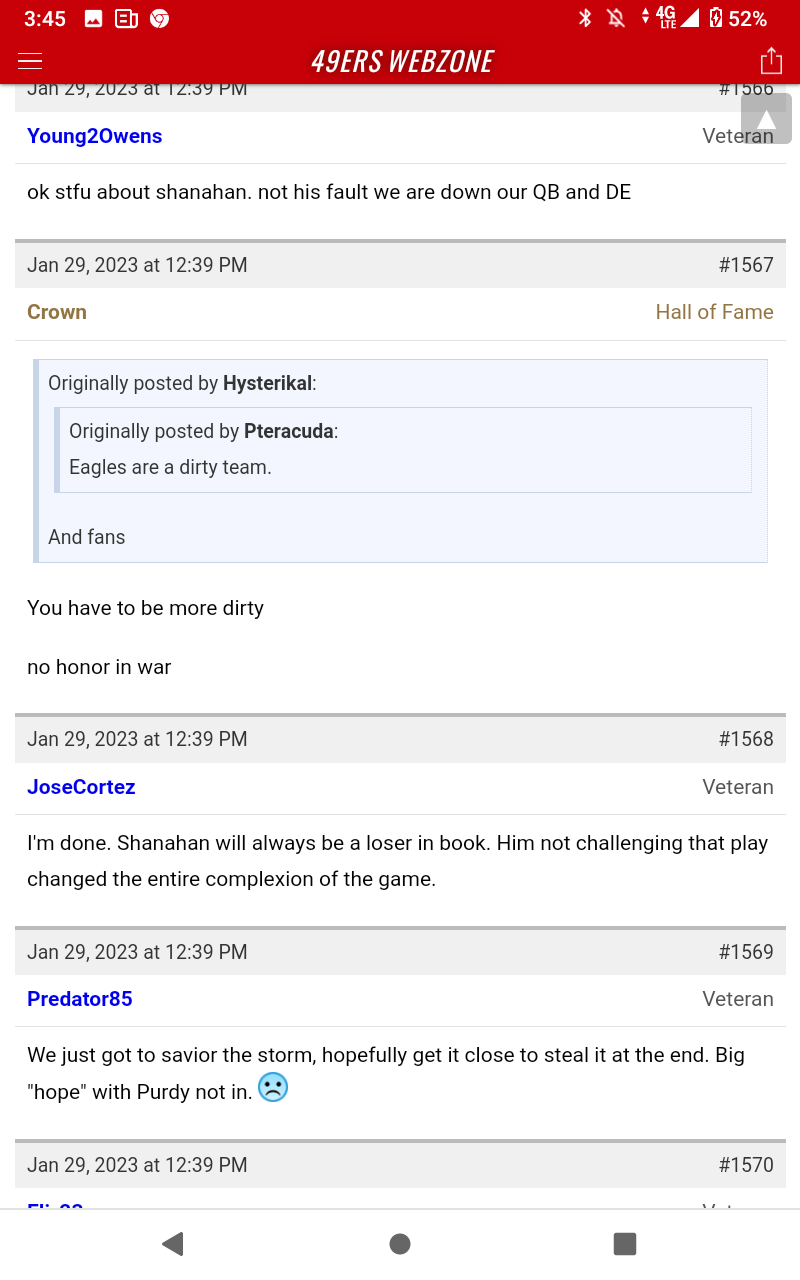The height and width of the screenshot is (1280, 800).
Task: Open post permalink #1567
Action: click(746, 265)
